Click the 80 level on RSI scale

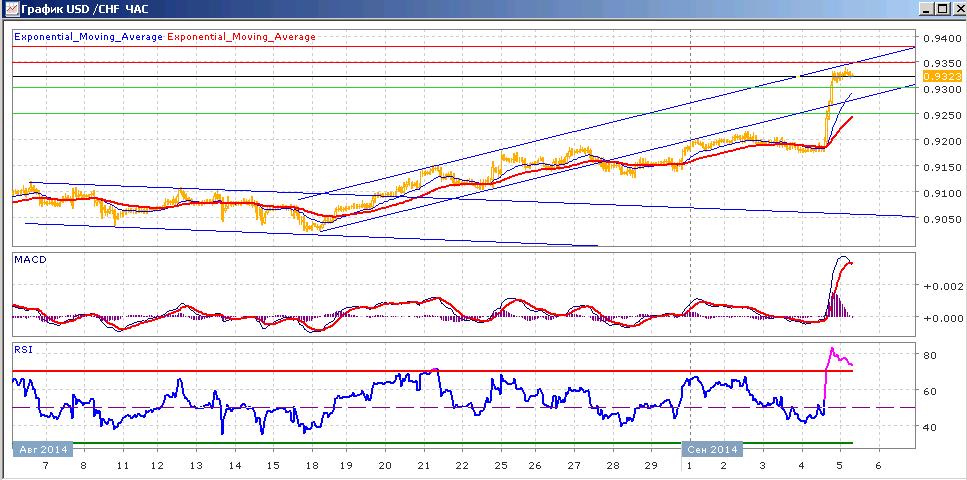(x=929, y=355)
